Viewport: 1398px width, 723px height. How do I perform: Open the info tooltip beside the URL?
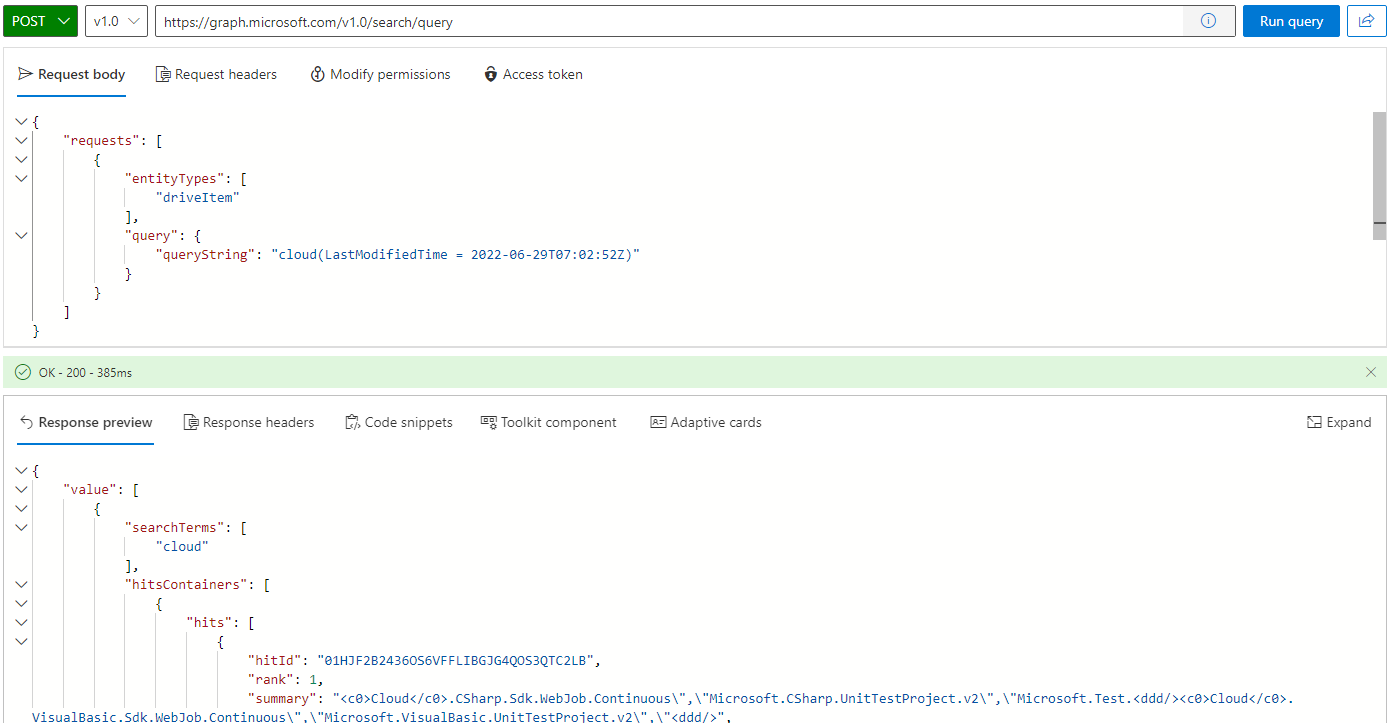[x=1209, y=20]
